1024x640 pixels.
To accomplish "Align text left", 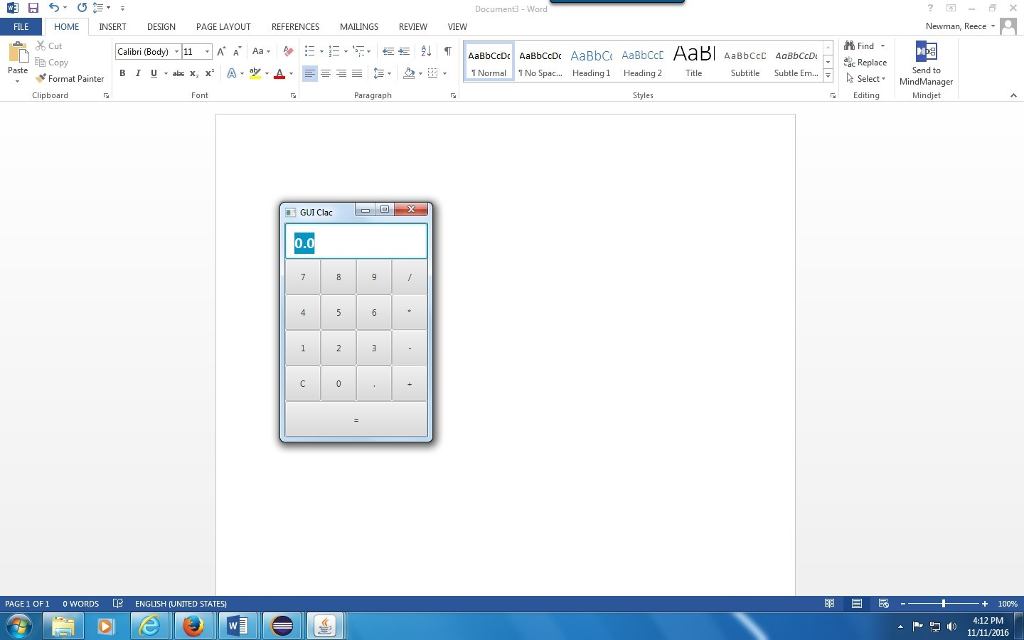I will click(310, 73).
